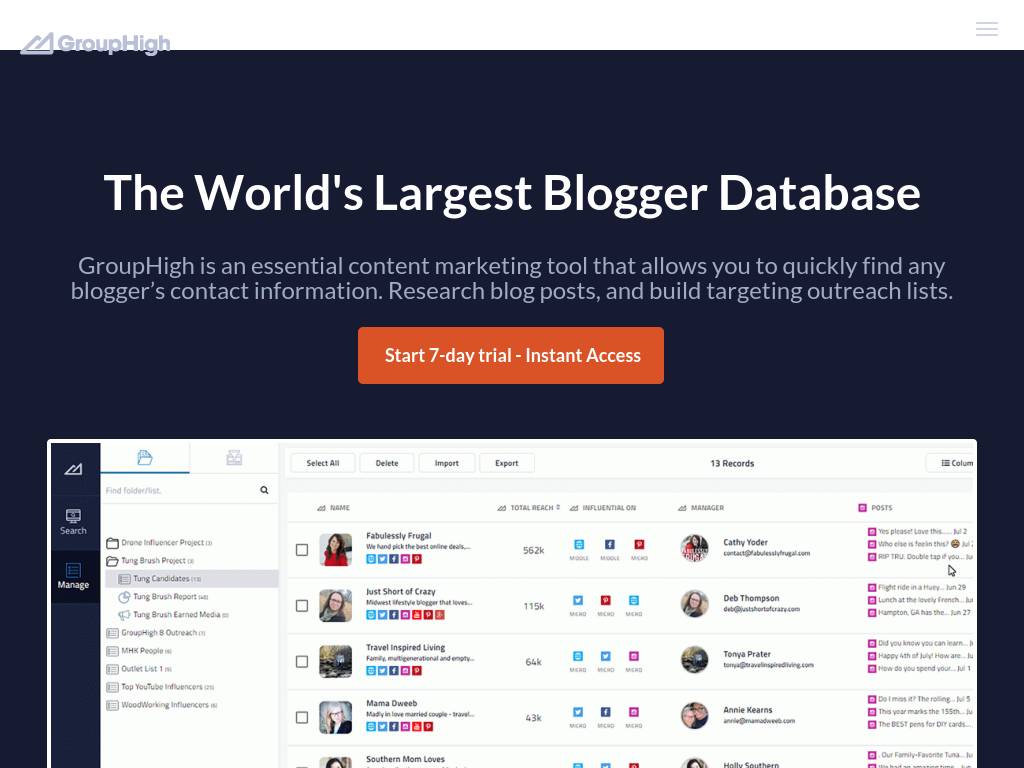
Task: Select the Manage icon in the sidebar
Action: (73, 576)
